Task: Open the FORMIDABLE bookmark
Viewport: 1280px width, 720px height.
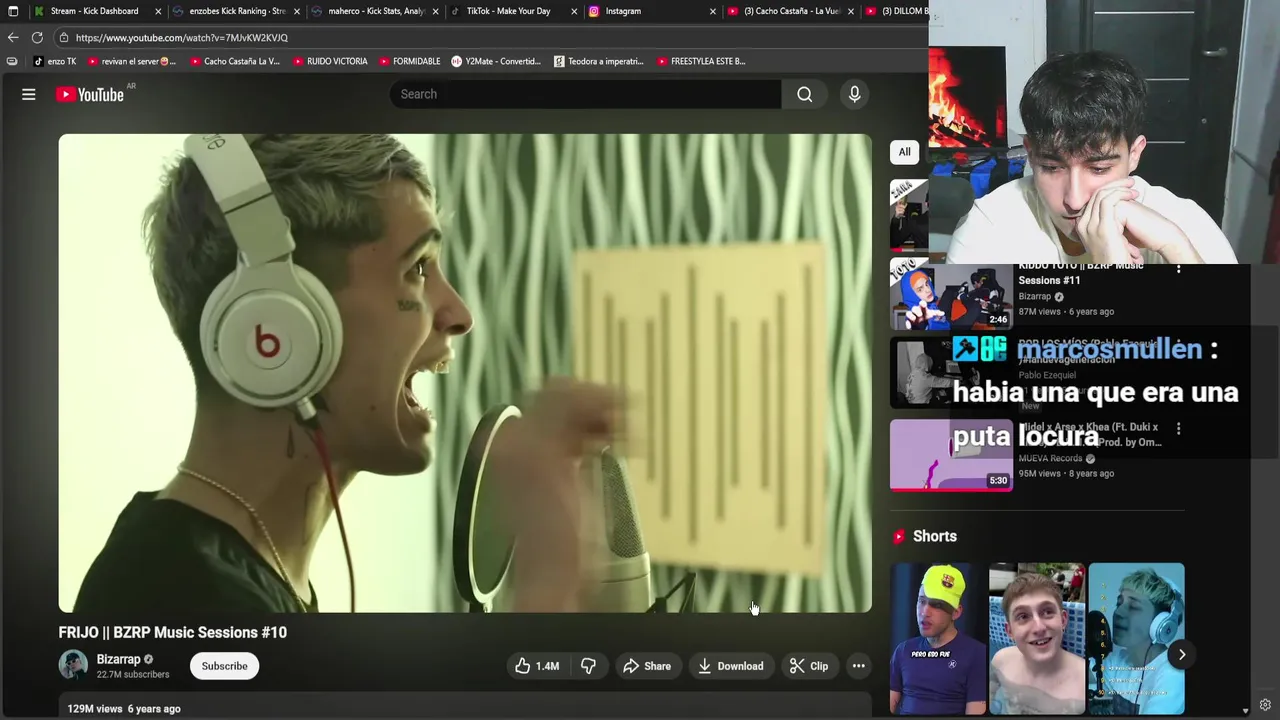Action: pos(409,61)
